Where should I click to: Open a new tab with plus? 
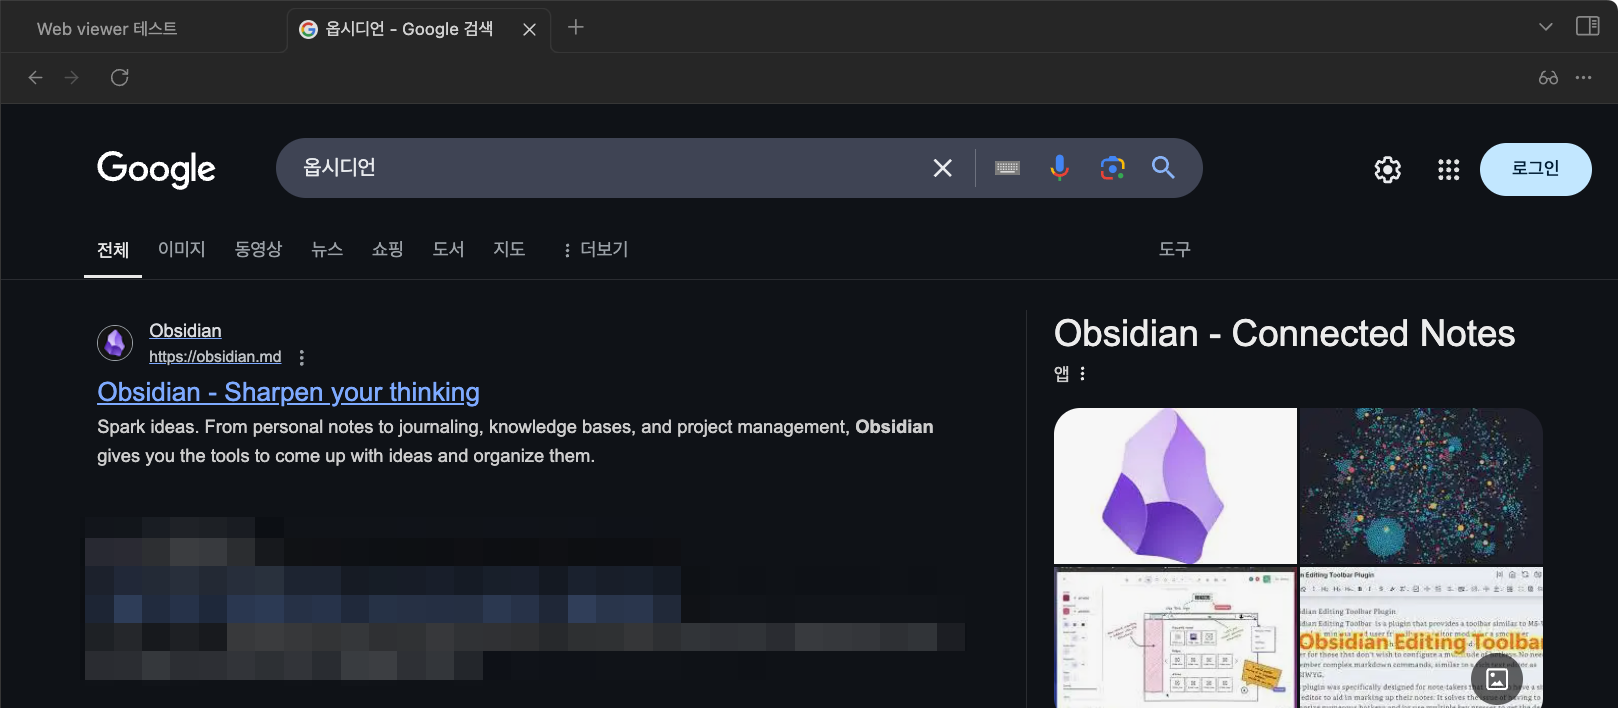point(576,27)
